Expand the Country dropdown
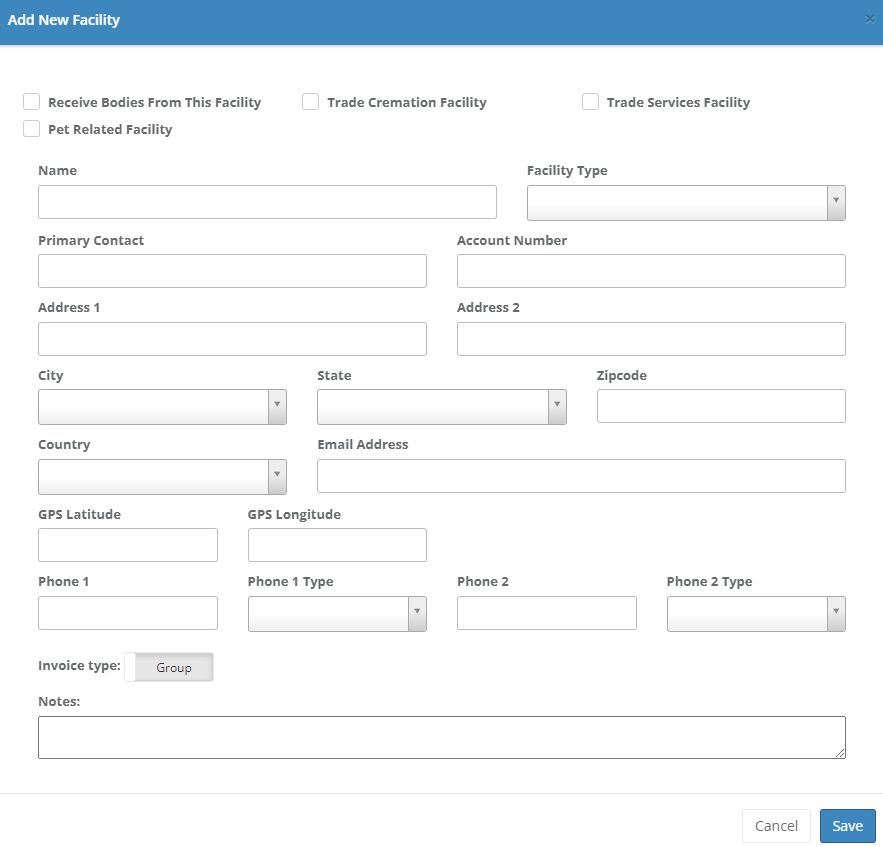The image size is (883, 847). click(x=162, y=476)
